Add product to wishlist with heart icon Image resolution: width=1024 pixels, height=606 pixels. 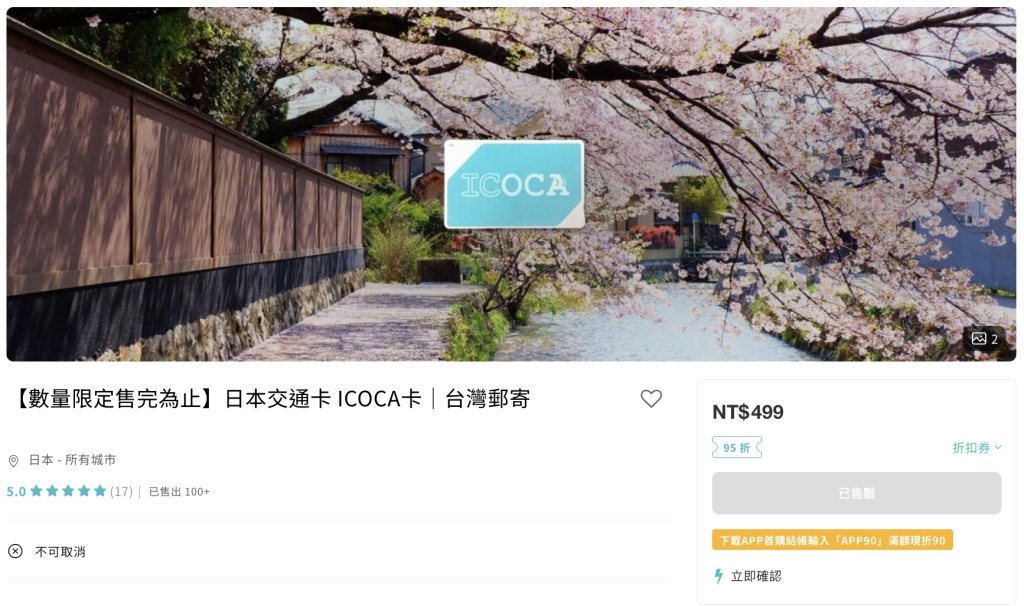(x=650, y=398)
